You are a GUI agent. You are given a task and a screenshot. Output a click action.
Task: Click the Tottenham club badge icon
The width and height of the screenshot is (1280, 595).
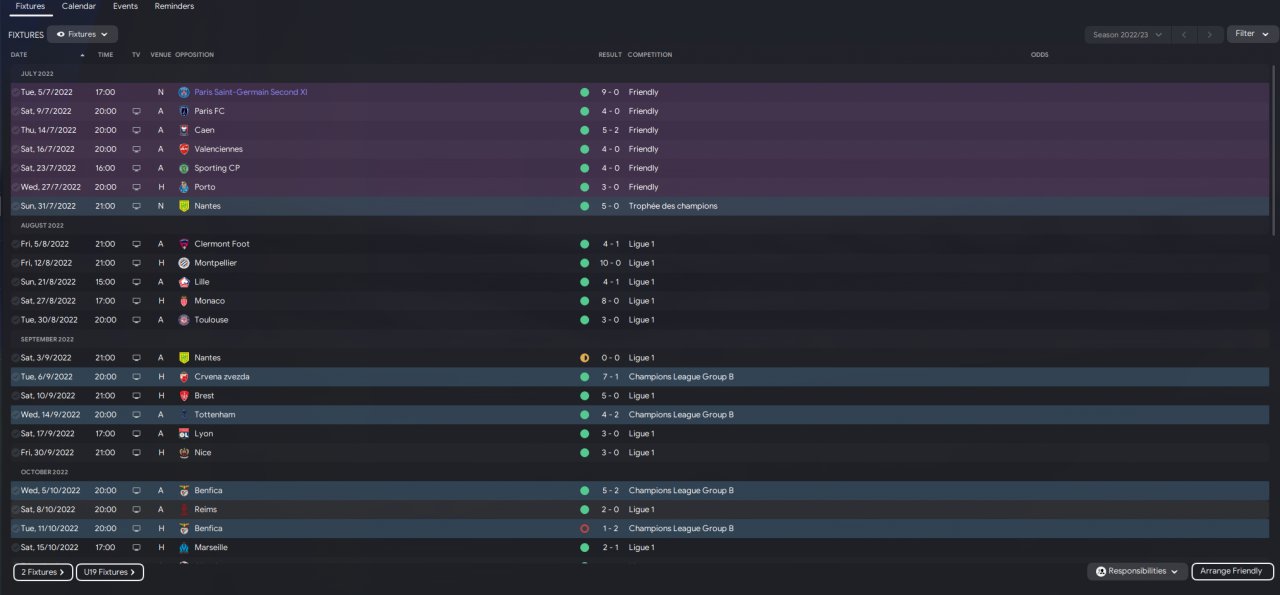point(184,415)
